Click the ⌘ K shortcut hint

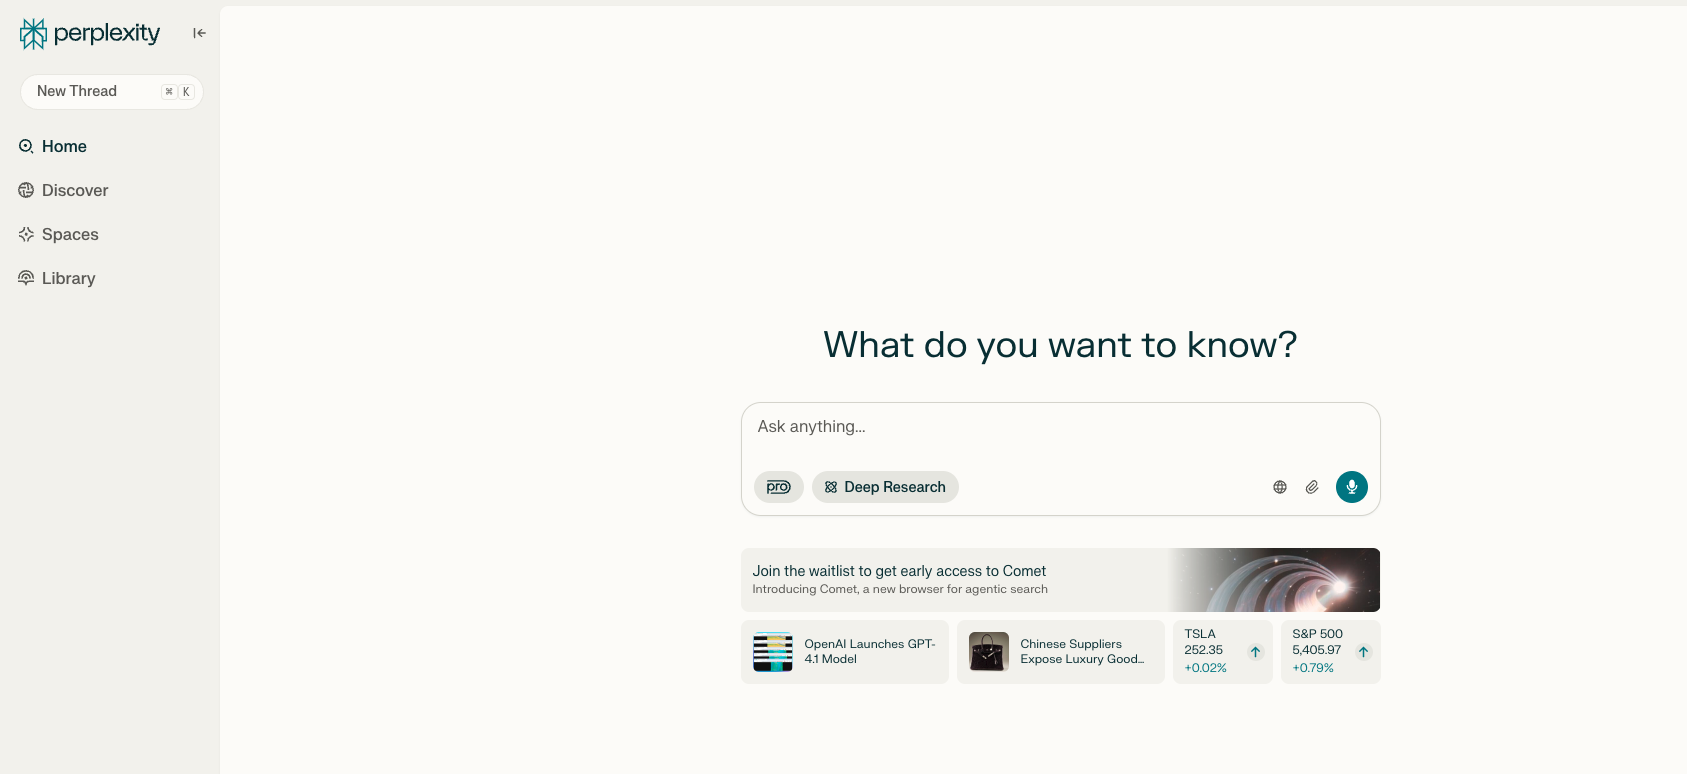point(178,92)
